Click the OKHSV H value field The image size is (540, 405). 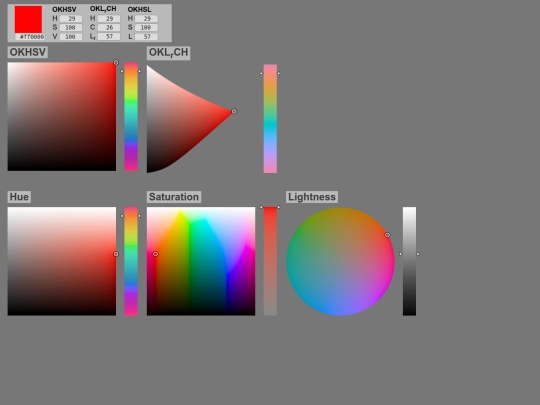(x=71, y=19)
